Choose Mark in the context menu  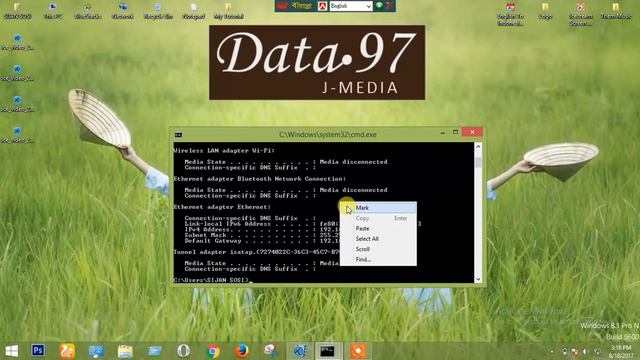click(378, 208)
